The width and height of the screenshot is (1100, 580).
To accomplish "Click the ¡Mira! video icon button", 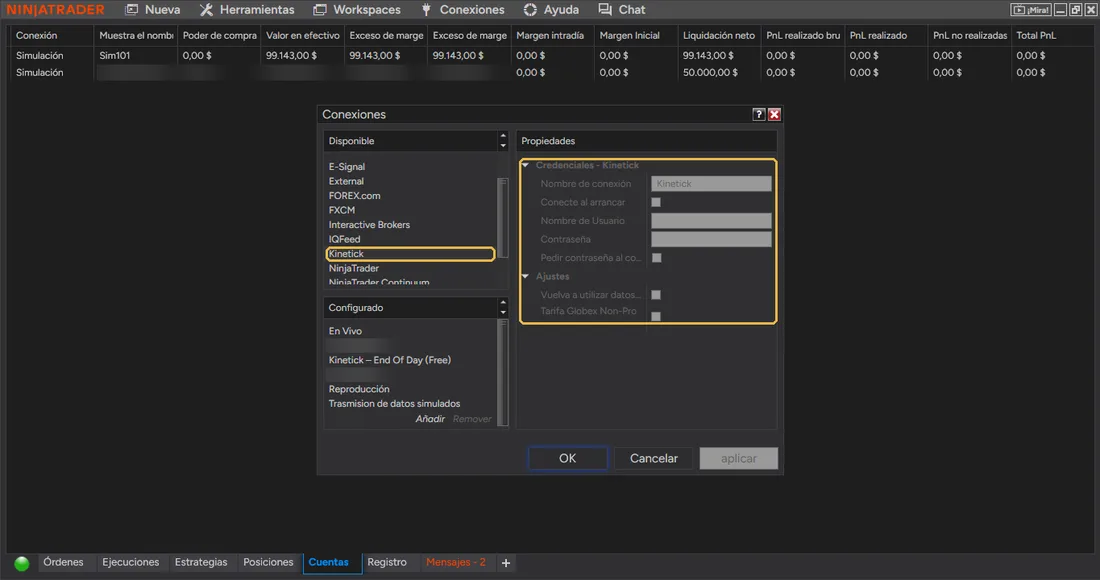I will (1031, 10).
